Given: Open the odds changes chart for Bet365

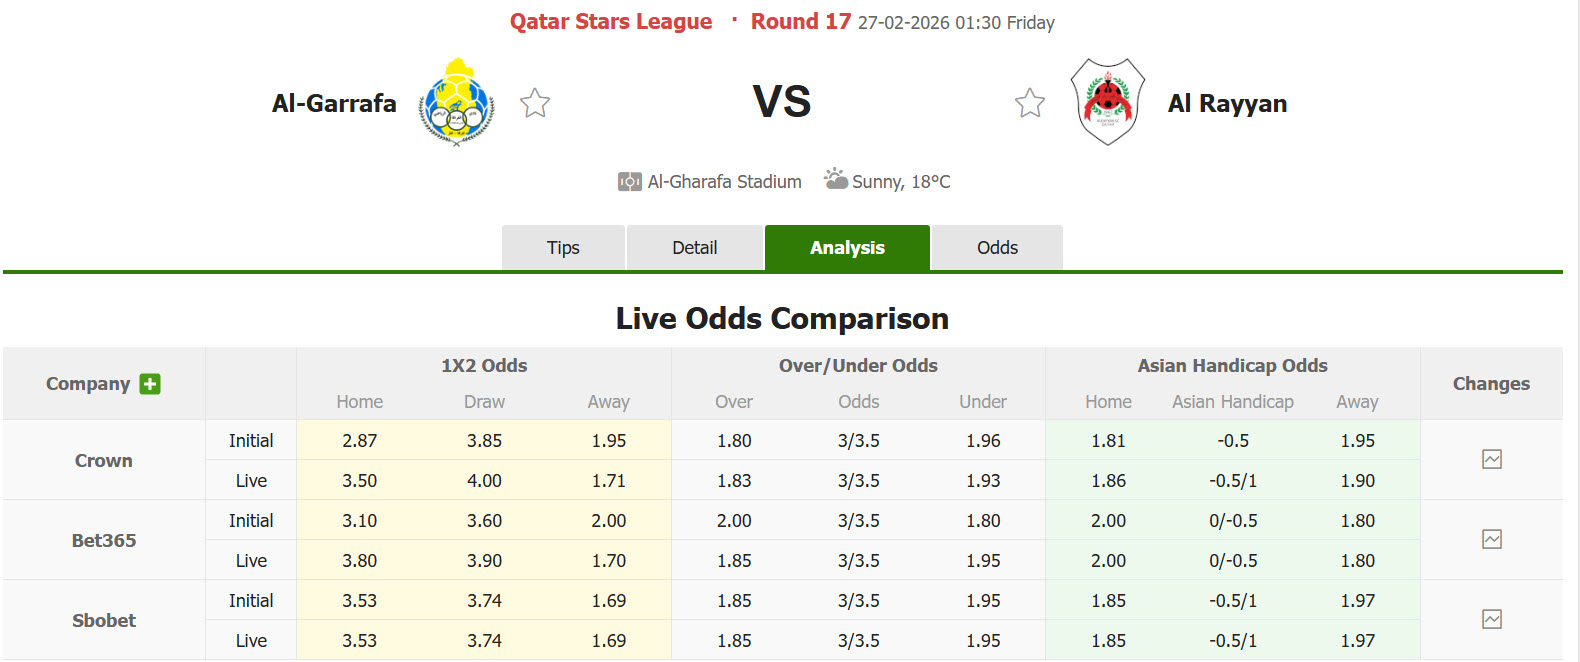Looking at the screenshot, I should pos(1491,539).
